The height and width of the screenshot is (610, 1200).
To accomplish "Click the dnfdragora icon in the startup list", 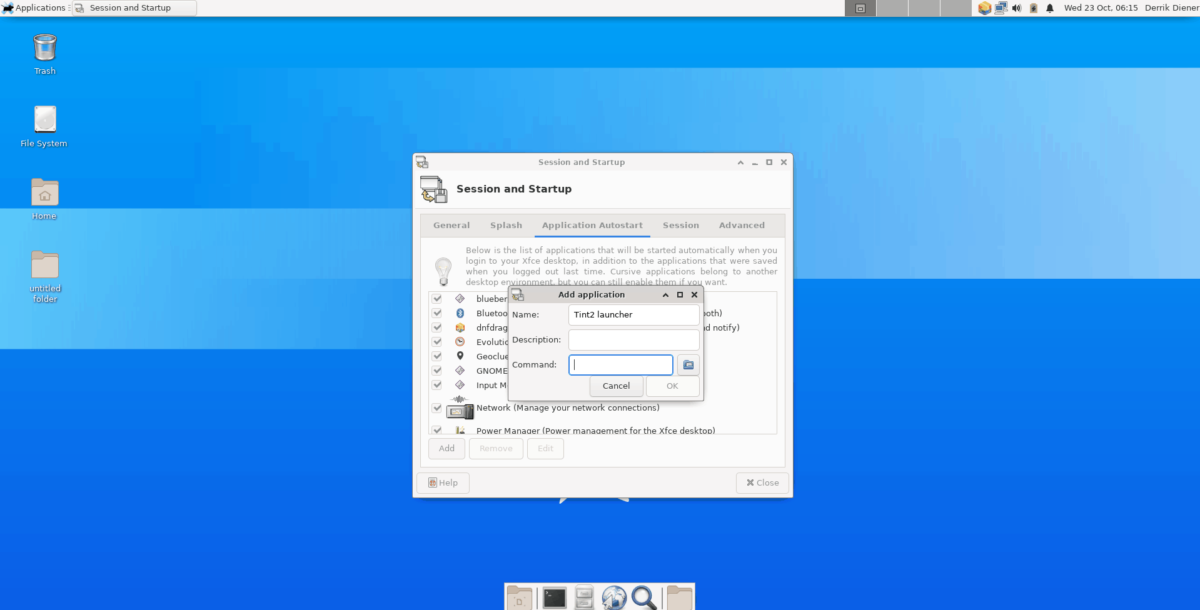I will pyautogui.click(x=460, y=327).
